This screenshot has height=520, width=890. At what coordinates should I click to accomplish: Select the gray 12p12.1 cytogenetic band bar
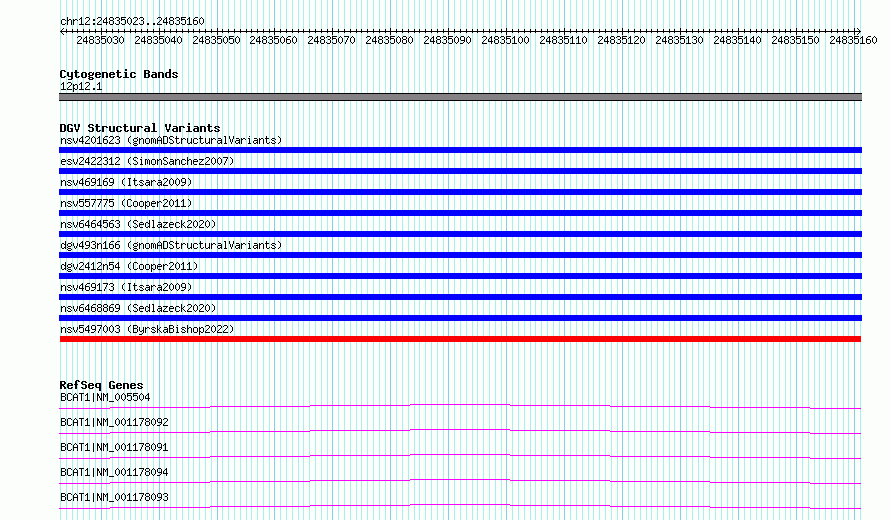click(x=460, y=97)
